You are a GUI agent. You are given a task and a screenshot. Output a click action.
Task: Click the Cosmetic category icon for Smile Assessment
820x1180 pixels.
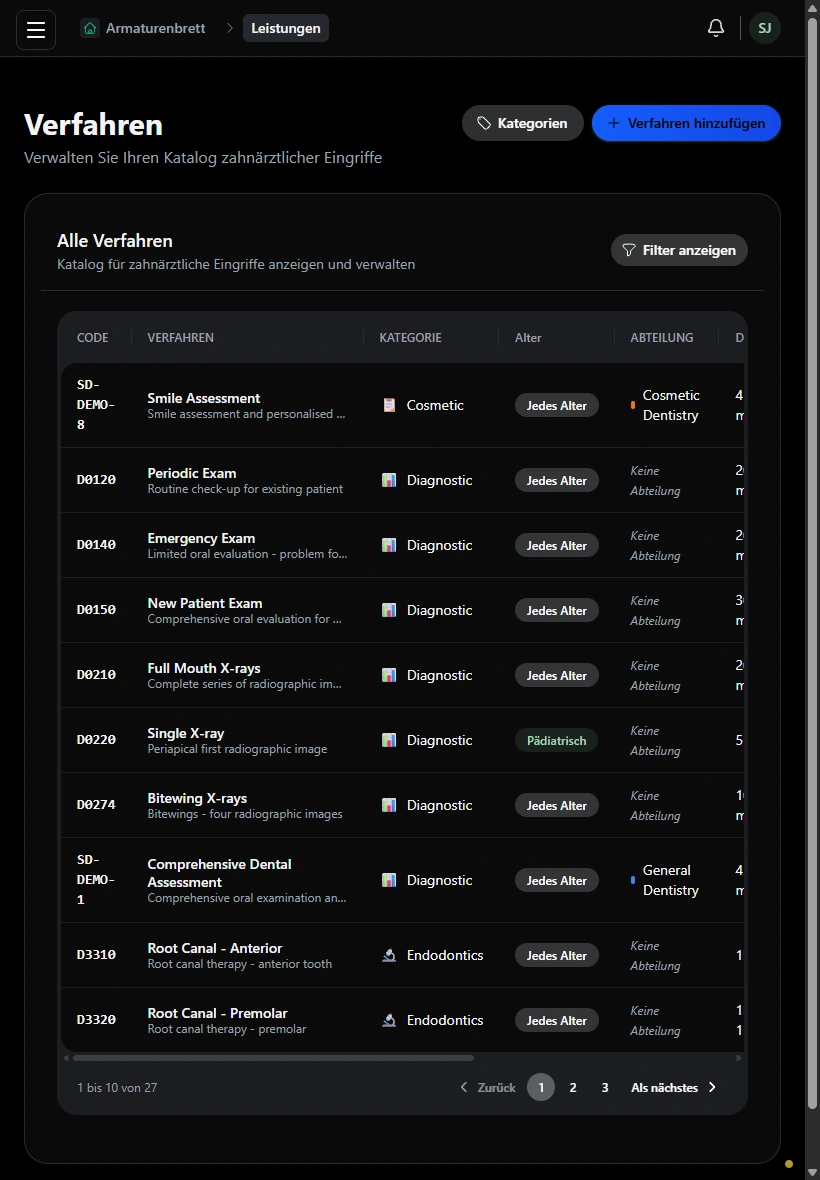point(389,405)
